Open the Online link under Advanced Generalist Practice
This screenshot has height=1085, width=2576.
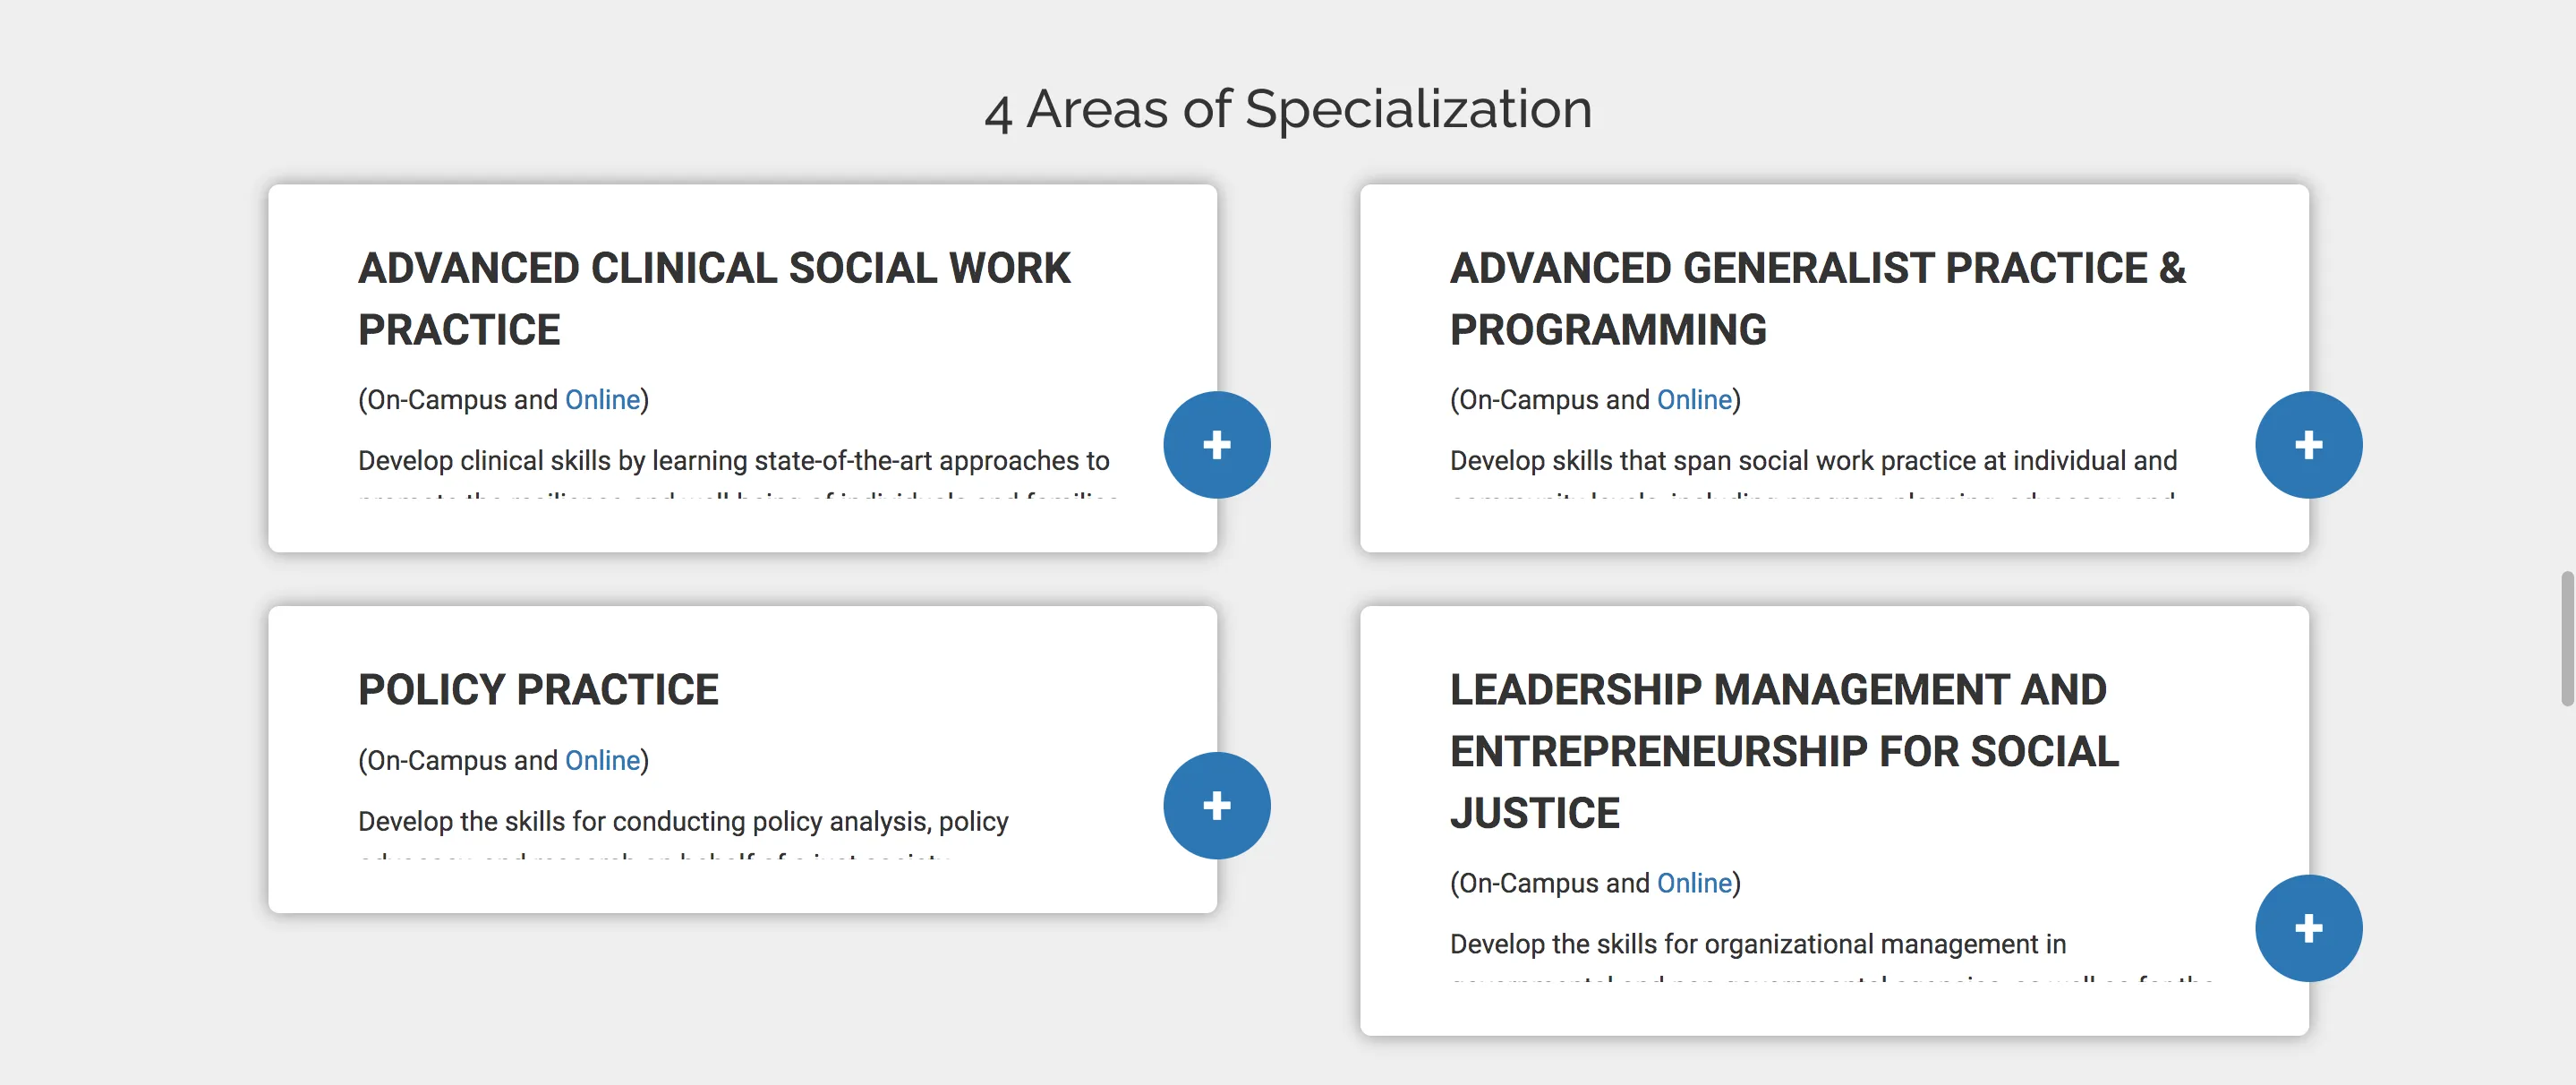(1694, 400)
